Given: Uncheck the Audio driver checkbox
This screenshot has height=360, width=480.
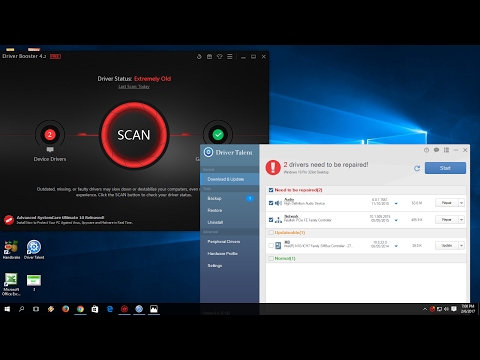Looking at the screenshot, I should click(271, 203).
